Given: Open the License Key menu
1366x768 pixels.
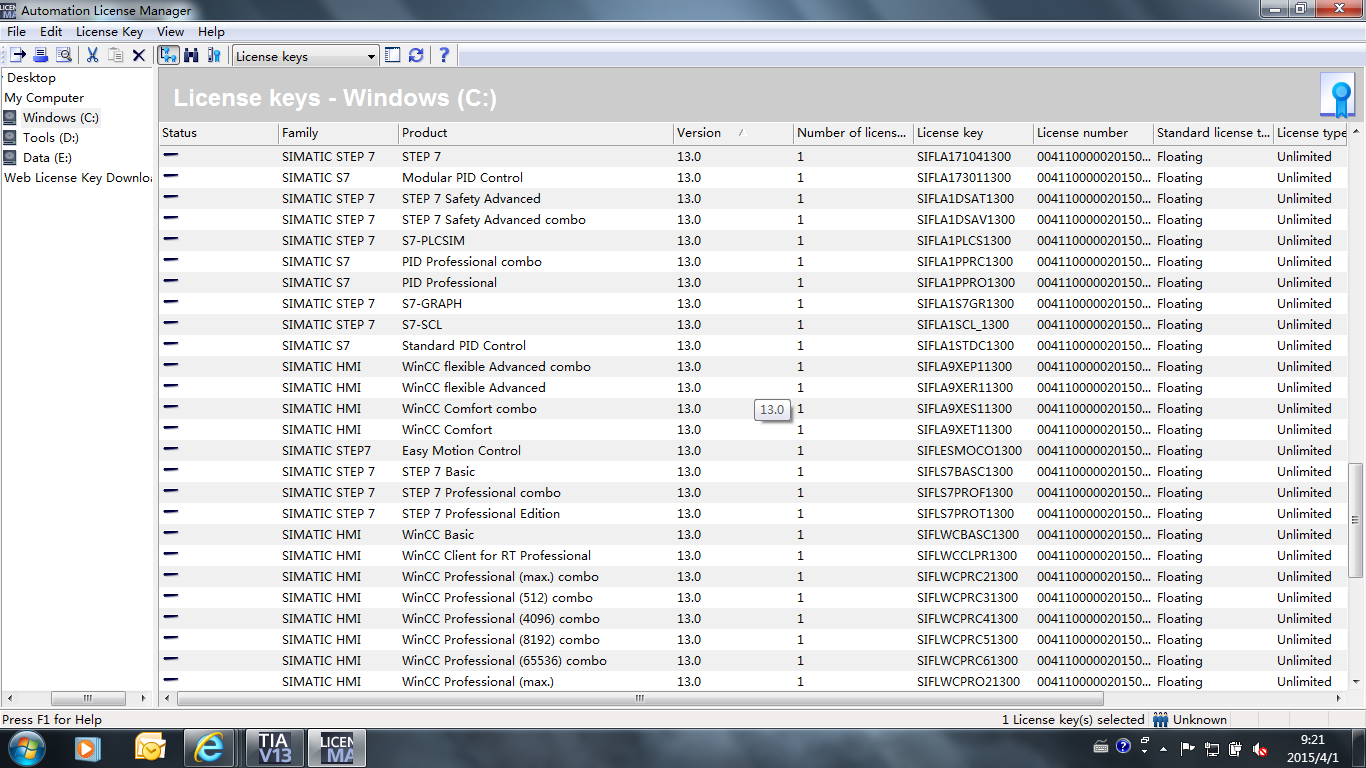Looking at the screenshot, I should tap(110, 32).
